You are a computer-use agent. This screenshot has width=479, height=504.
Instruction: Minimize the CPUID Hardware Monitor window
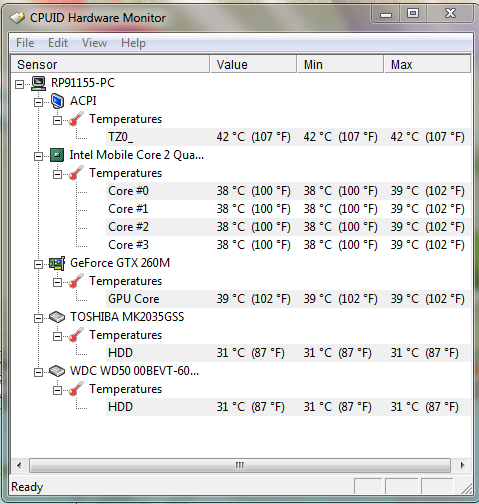click(386, 14)
